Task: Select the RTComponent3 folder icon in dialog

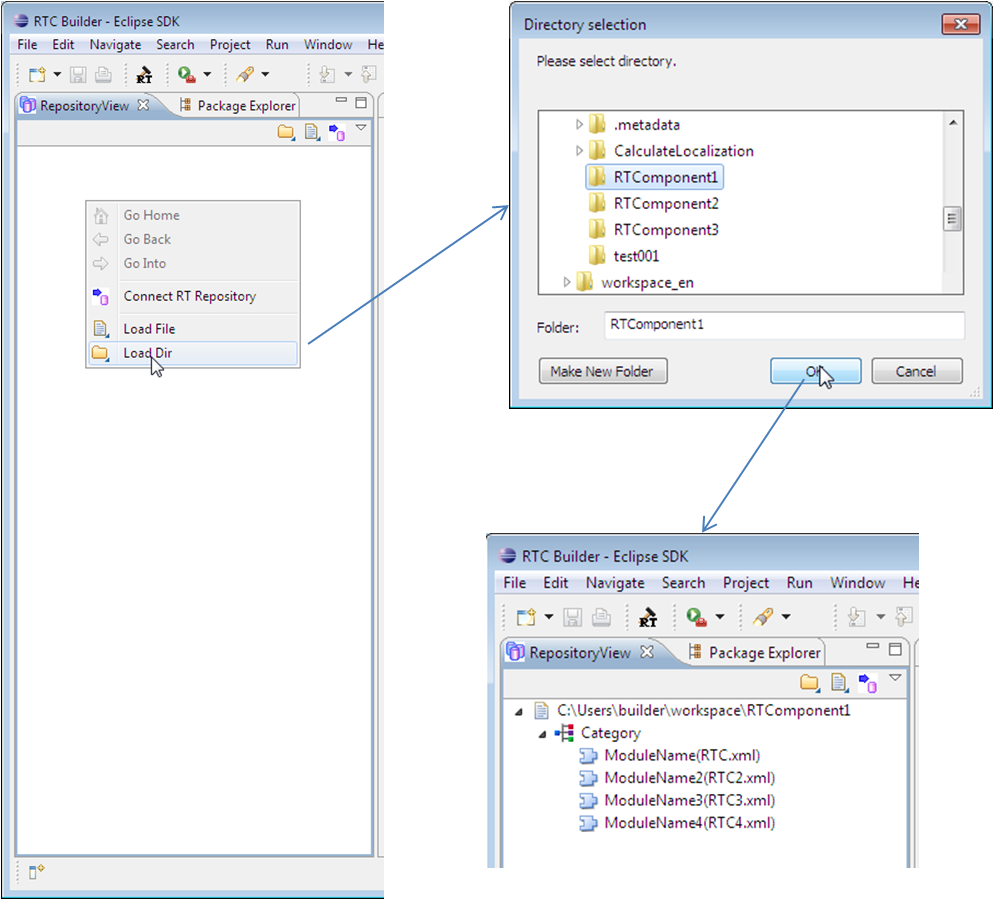Action: [597, 230]
